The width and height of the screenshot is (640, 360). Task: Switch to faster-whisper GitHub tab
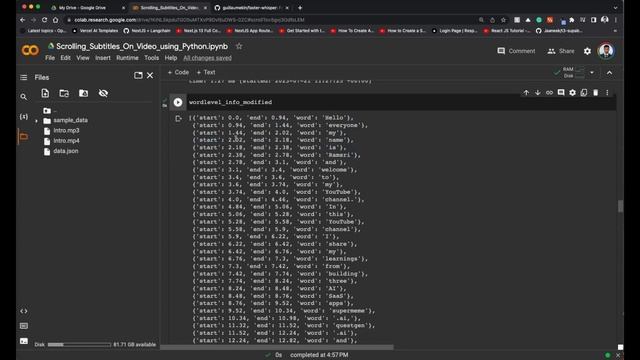(252, 8)
